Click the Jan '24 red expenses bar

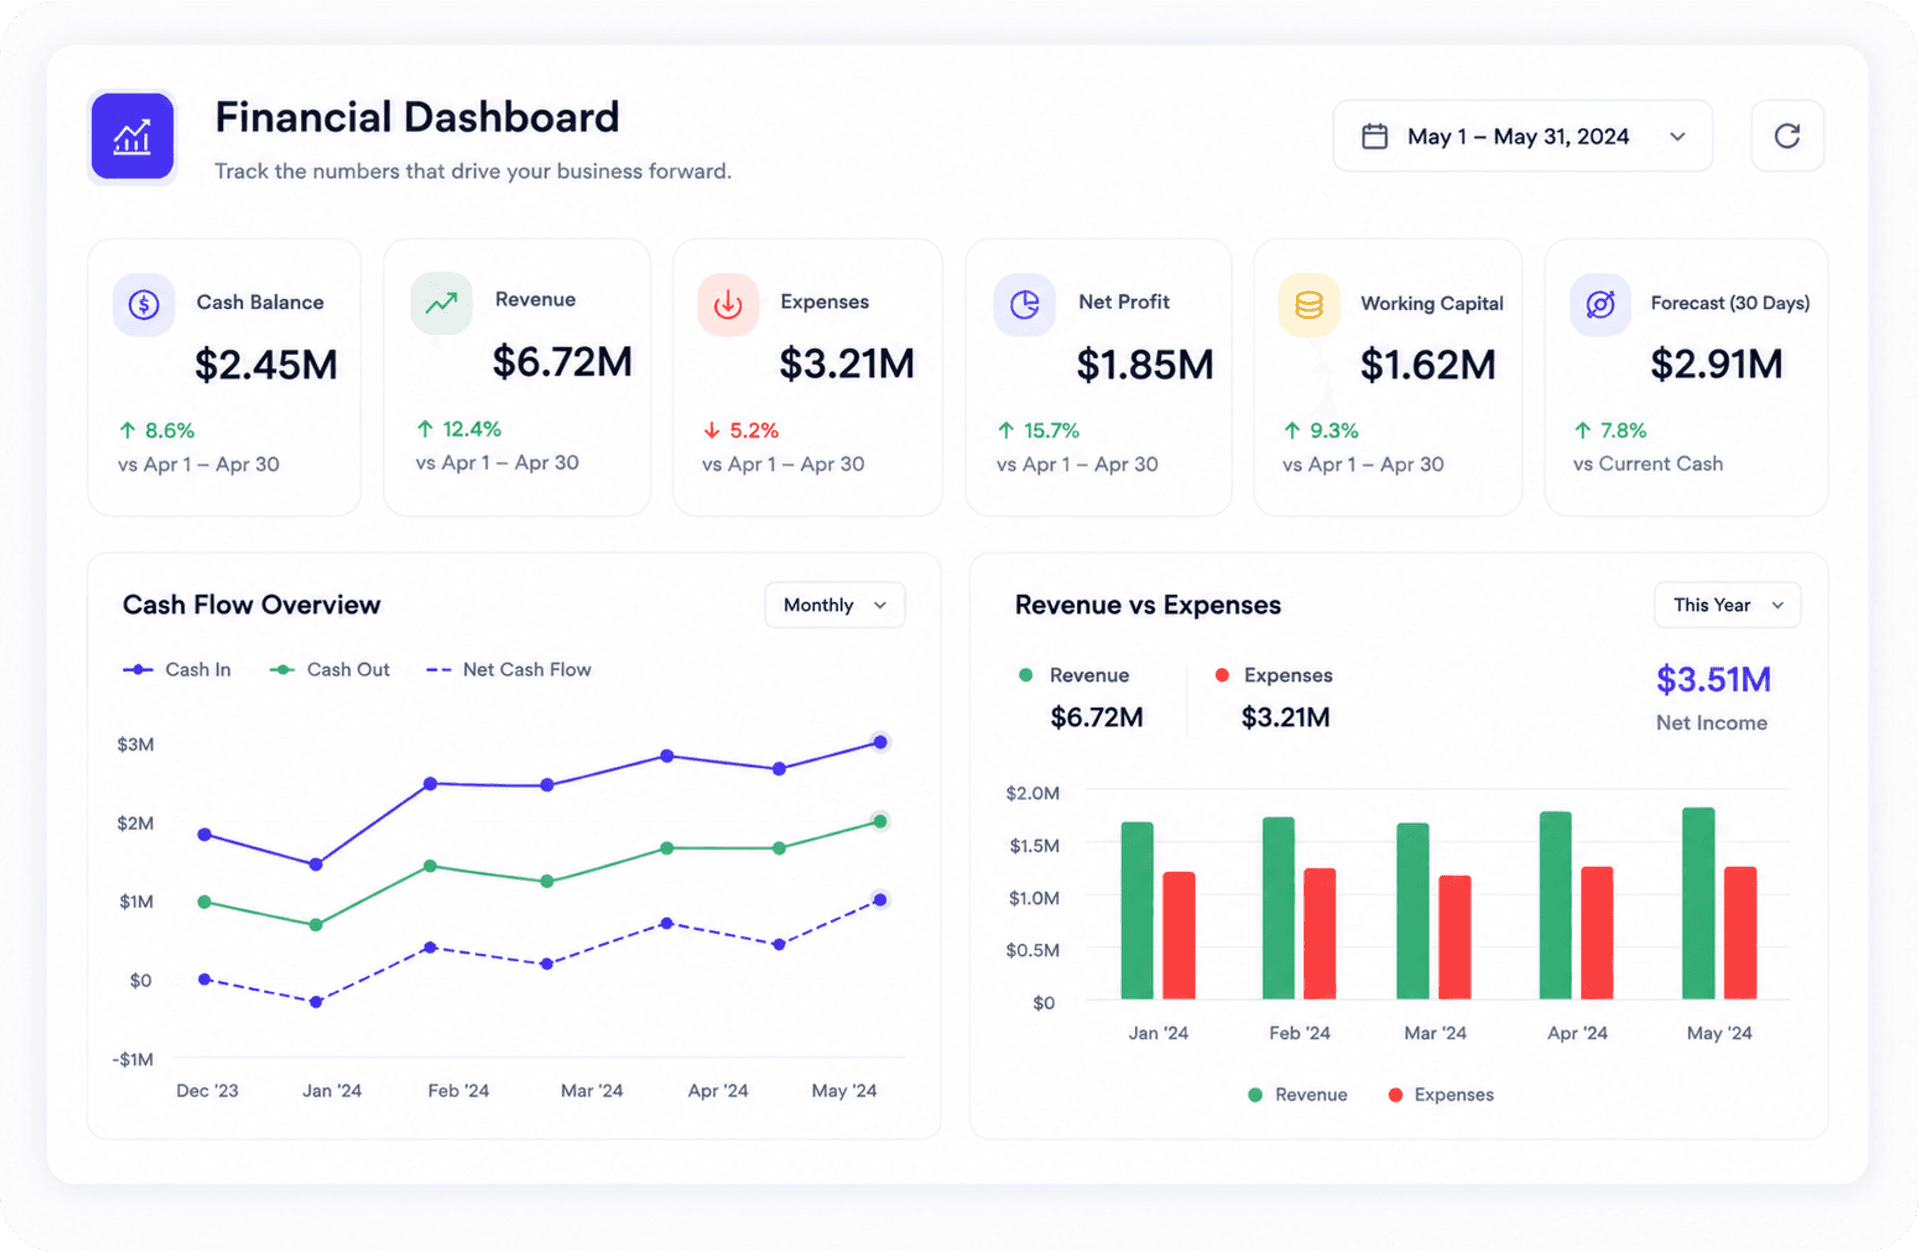pos(1179,936)
